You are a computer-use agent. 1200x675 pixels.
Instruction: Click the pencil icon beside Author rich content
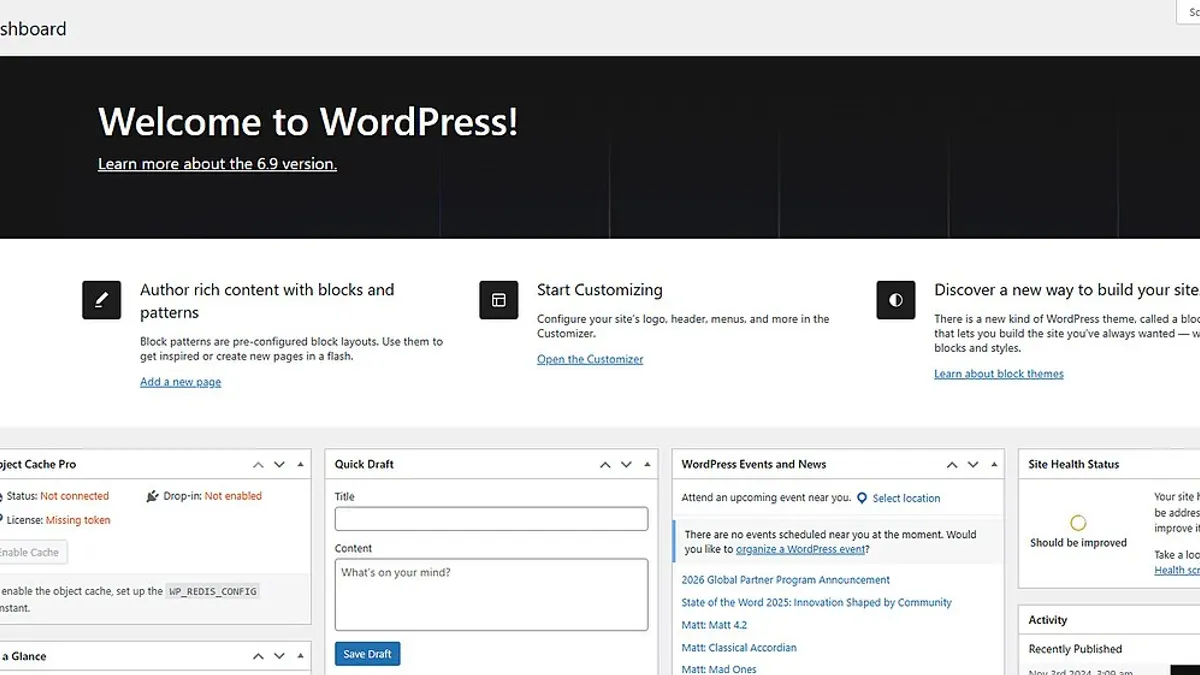click(x=101, y=300)
